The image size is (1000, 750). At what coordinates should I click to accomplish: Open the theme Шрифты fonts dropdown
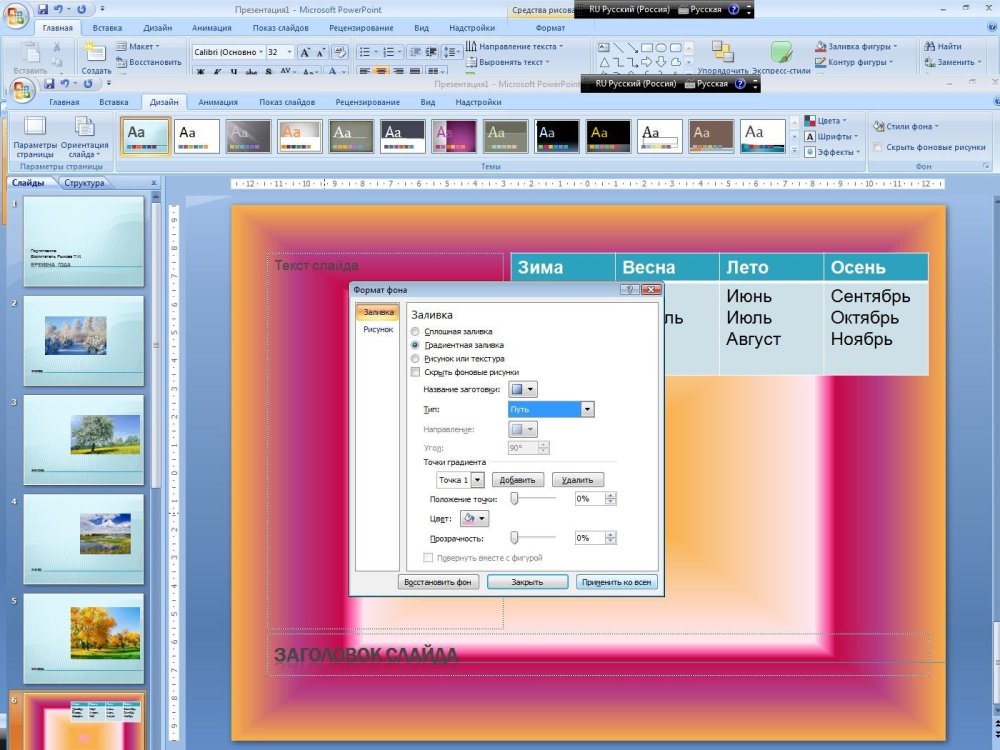(831, 137)
